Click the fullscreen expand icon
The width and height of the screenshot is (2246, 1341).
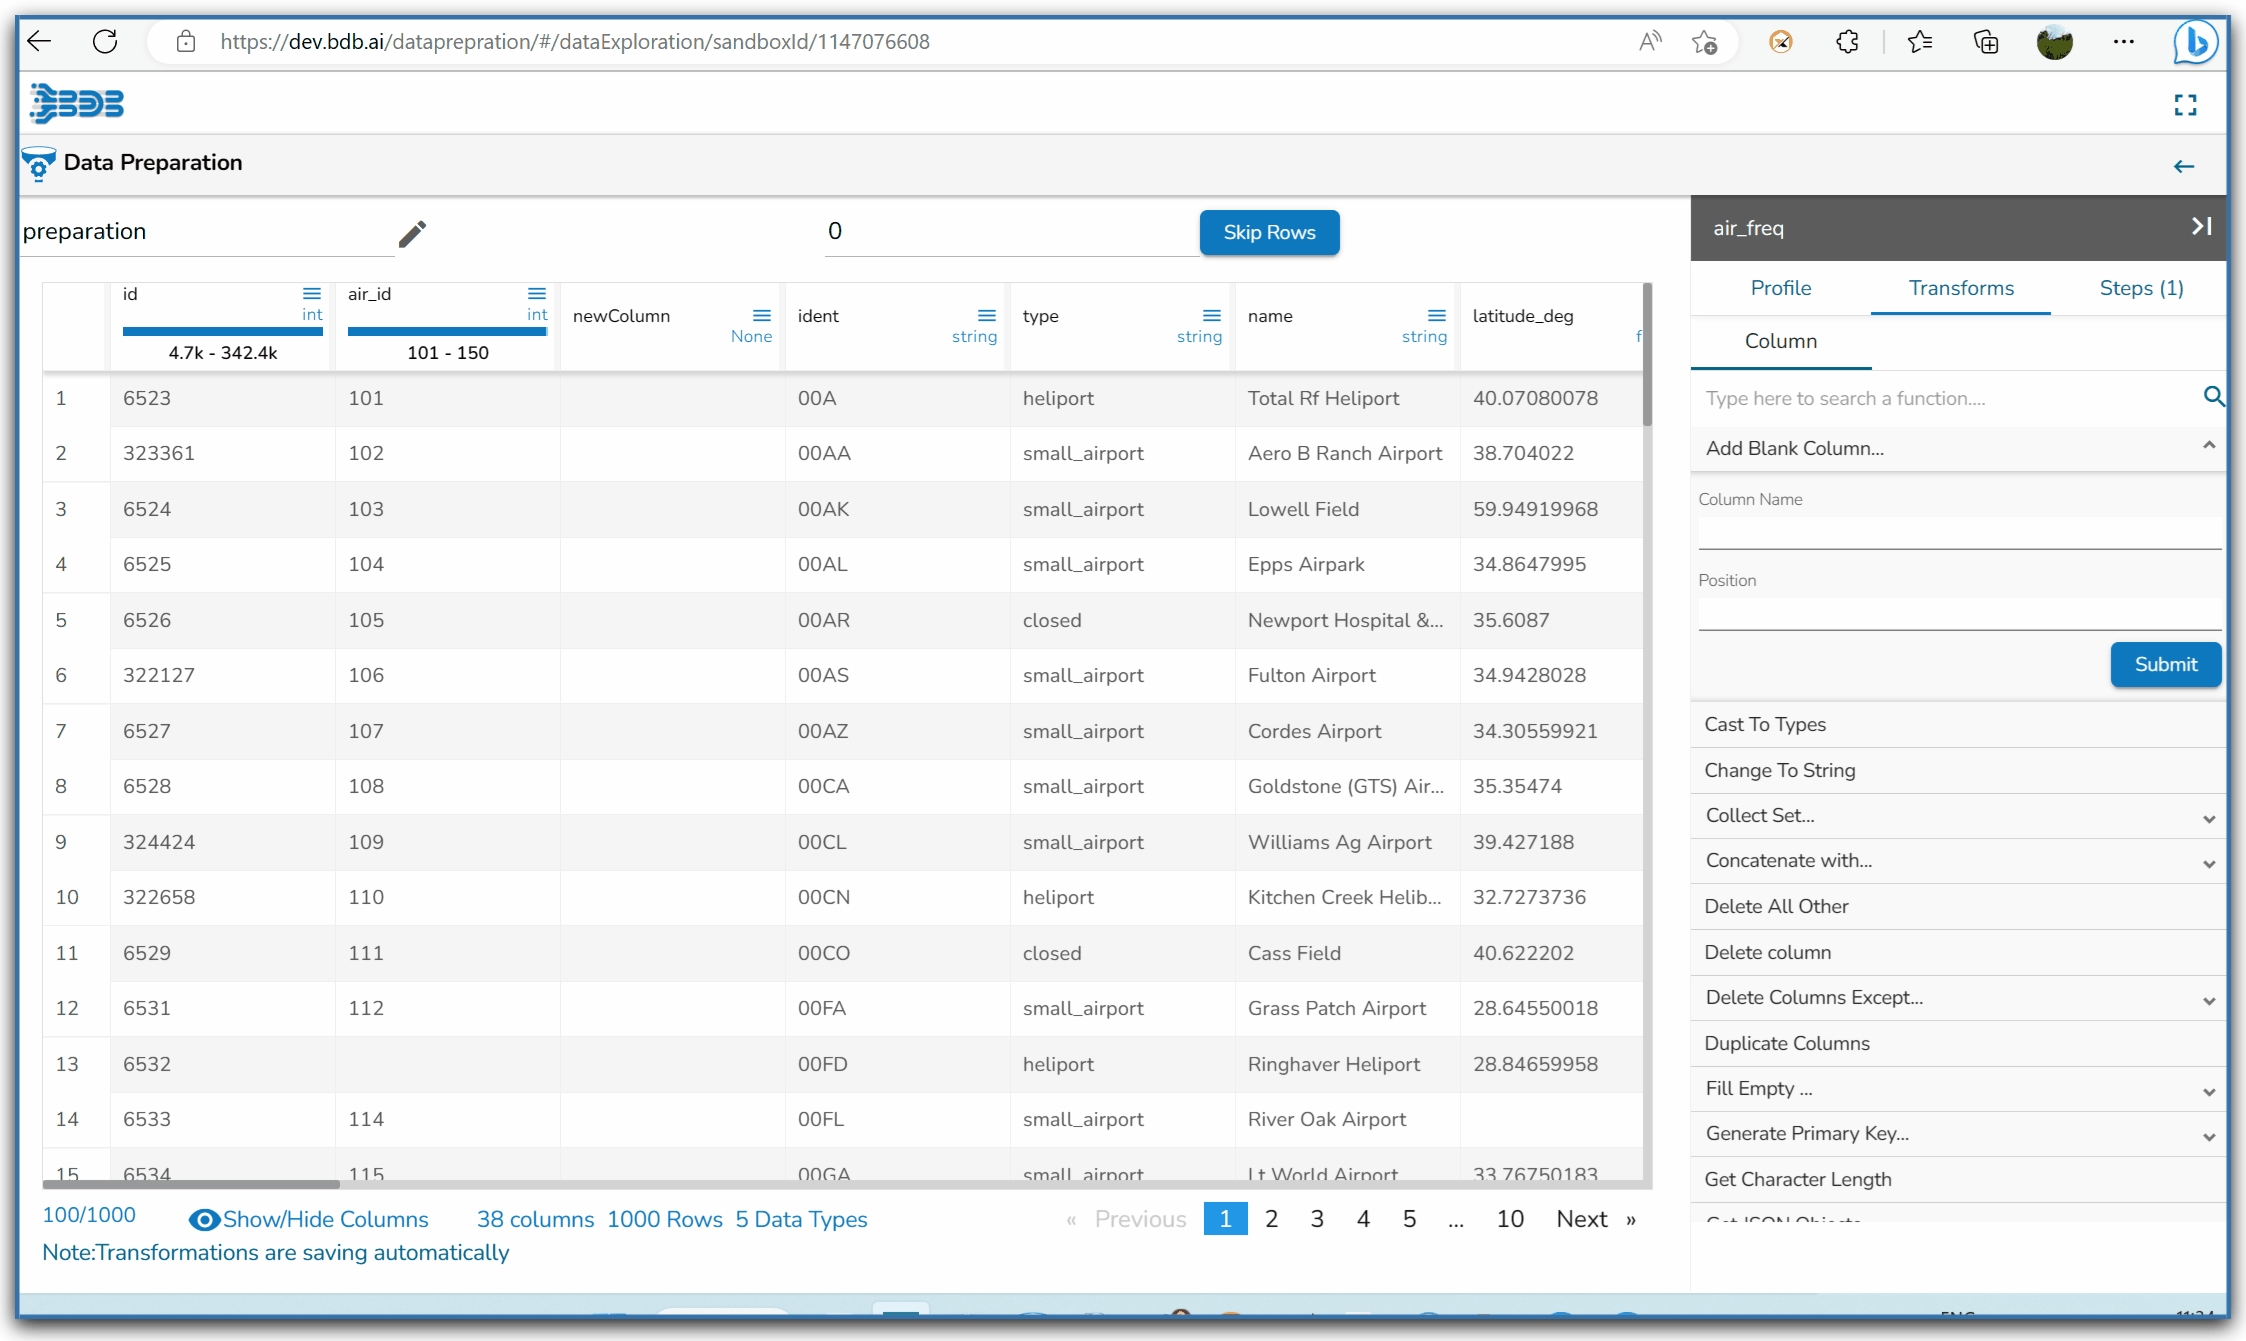2185,105
